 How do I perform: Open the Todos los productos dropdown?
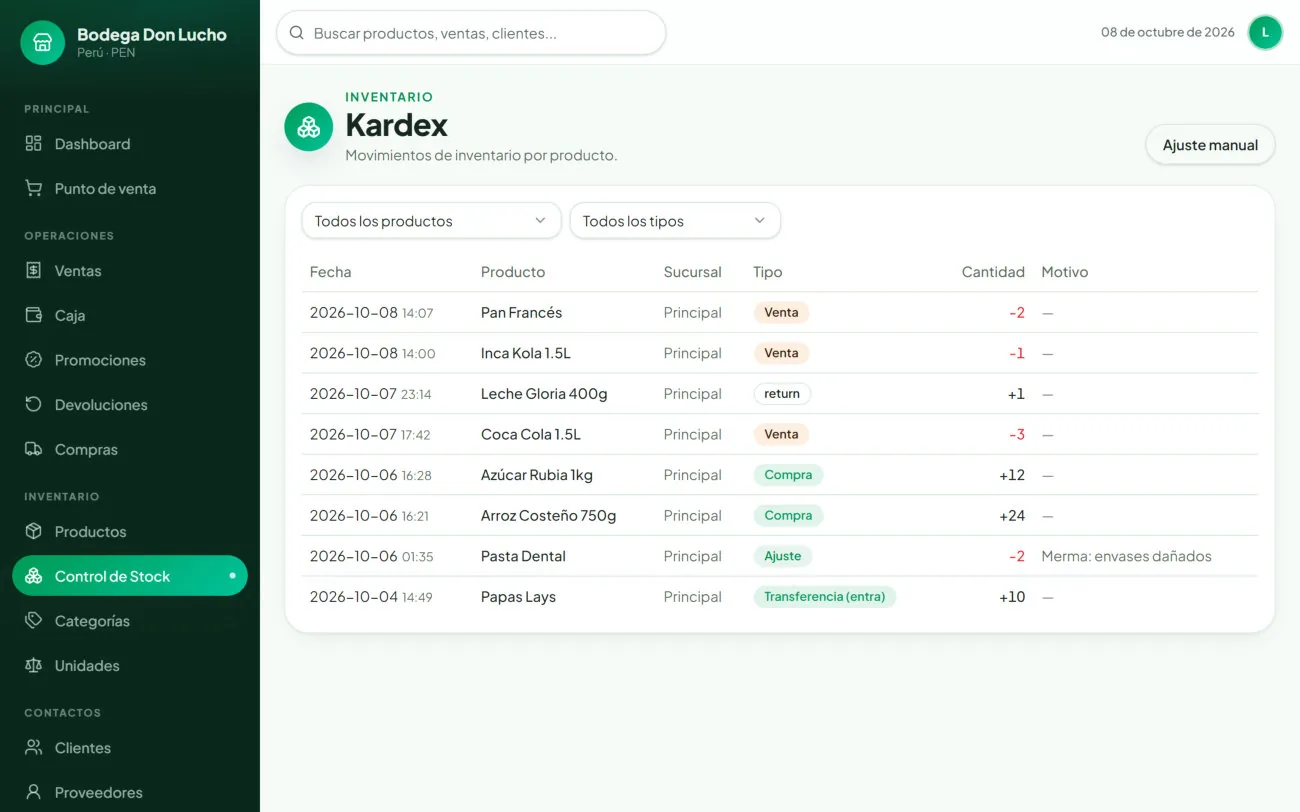[x=431, y=221]
